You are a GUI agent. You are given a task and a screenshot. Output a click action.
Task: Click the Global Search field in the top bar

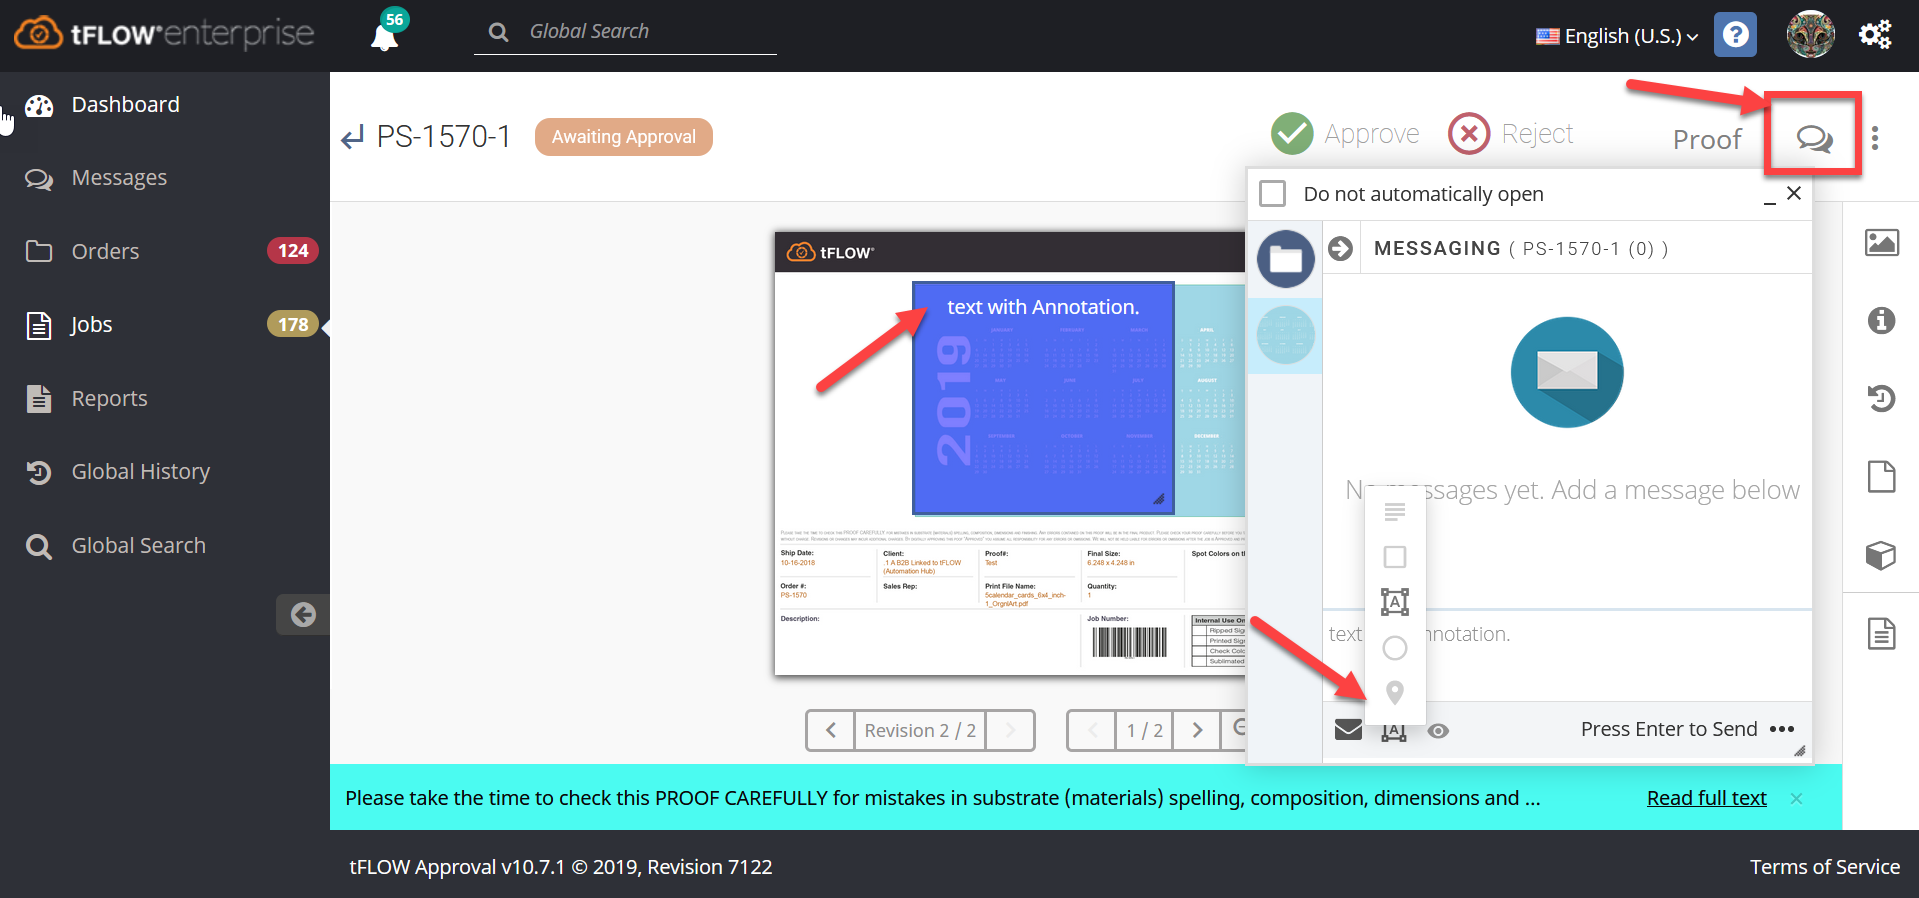pyautogui.click(x=625, y=32)
